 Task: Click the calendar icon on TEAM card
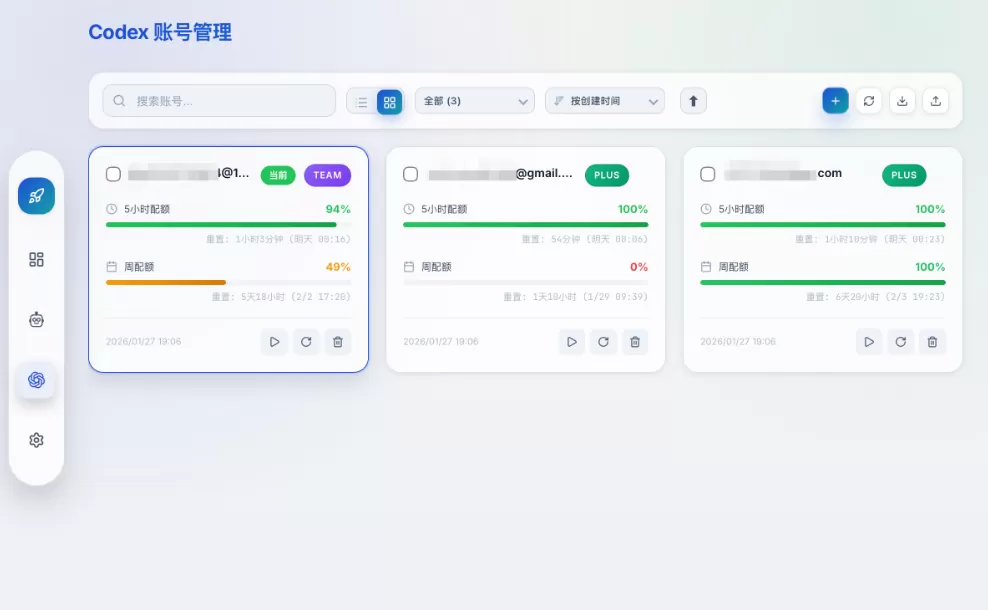(112, 267)
